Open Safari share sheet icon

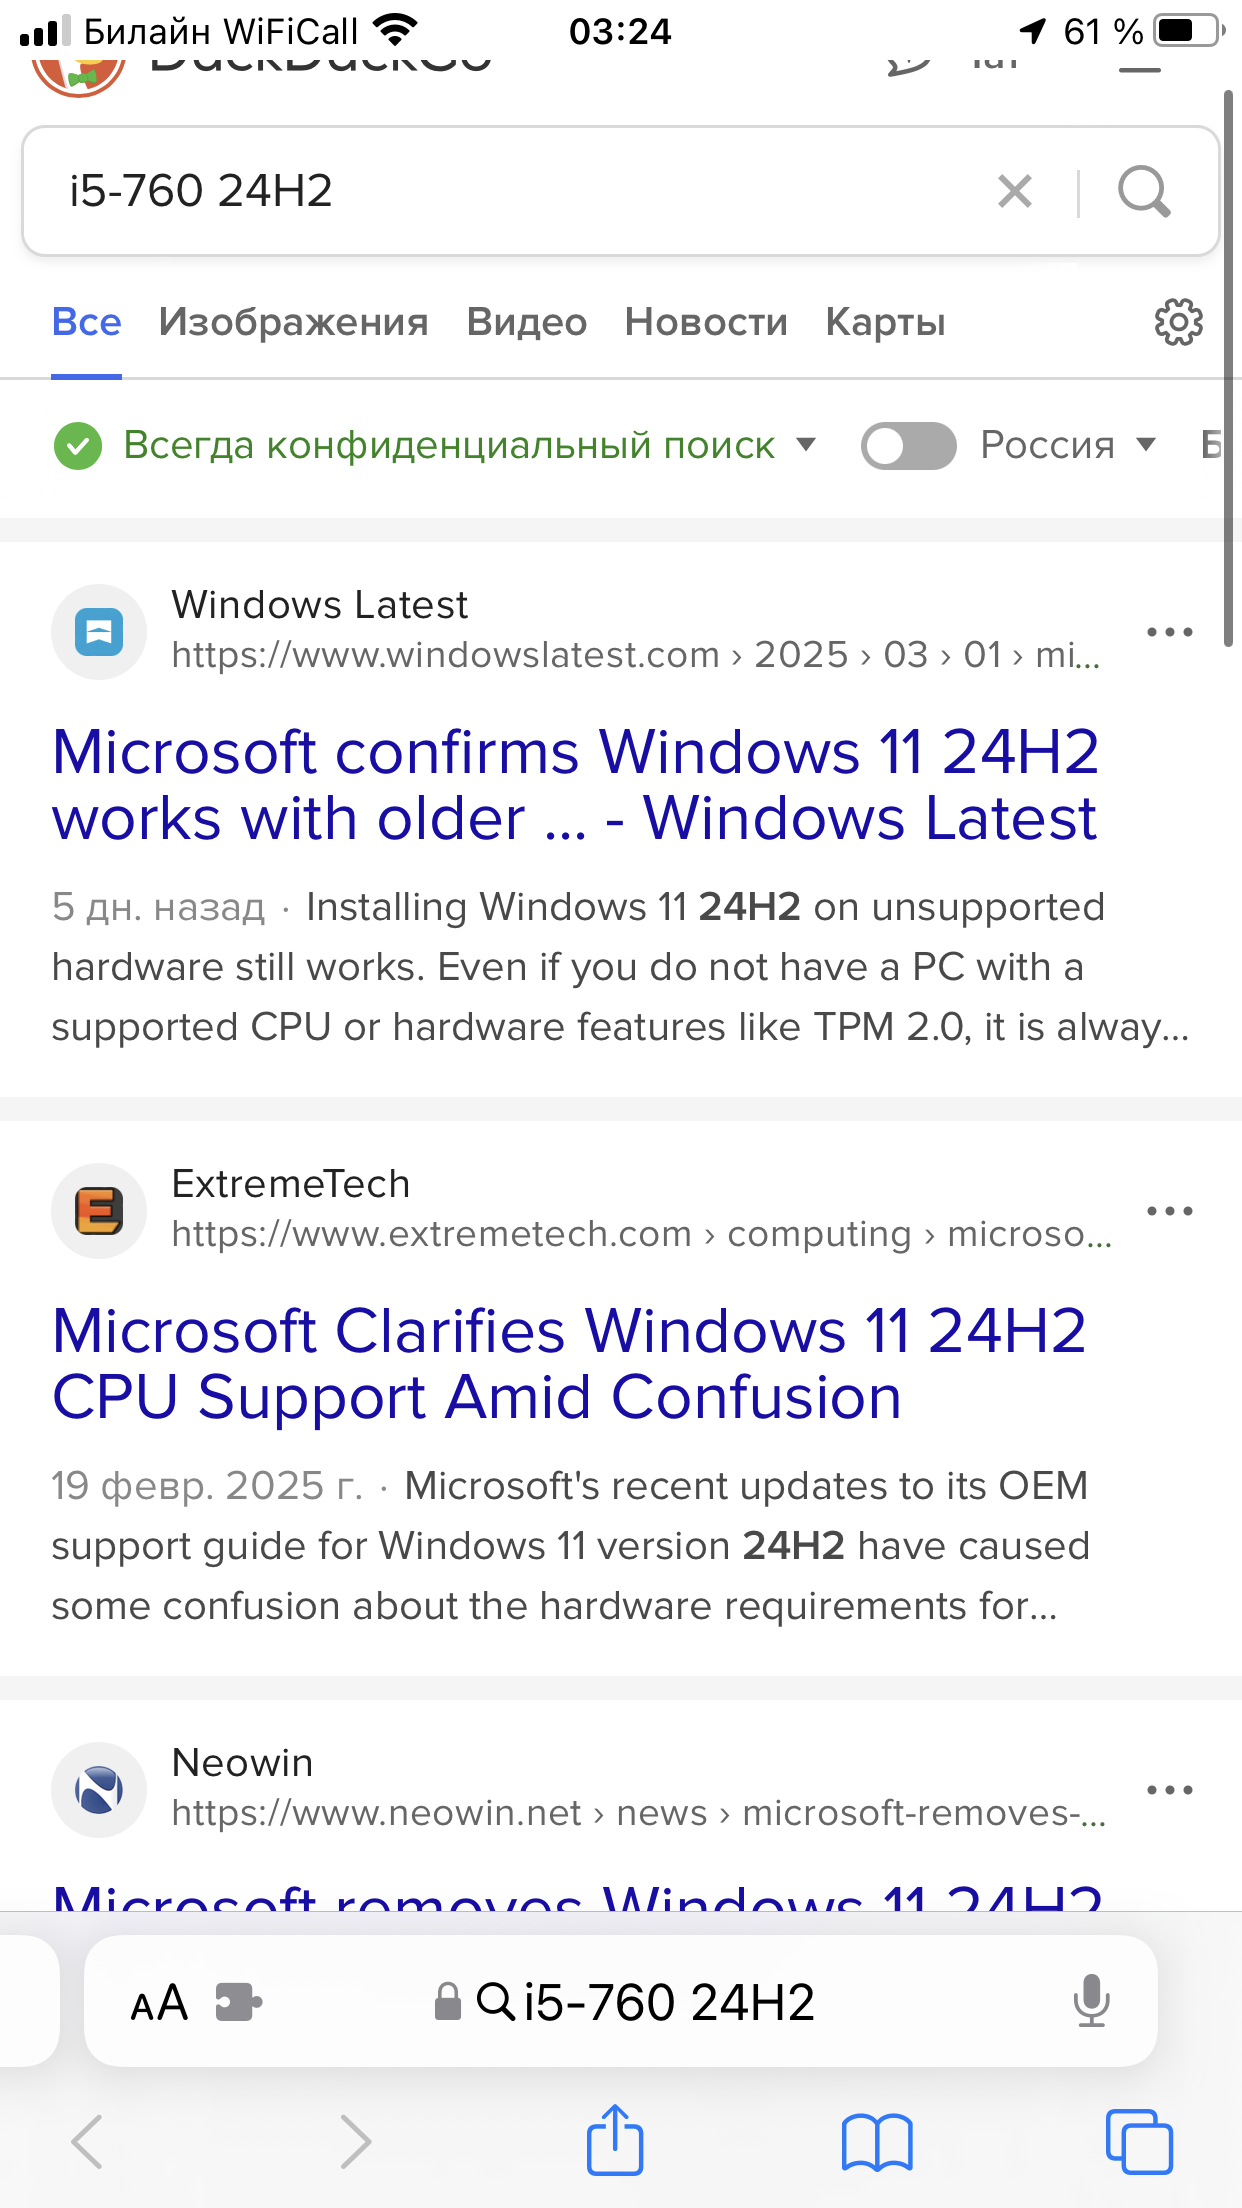click(x=614, y=2140)
